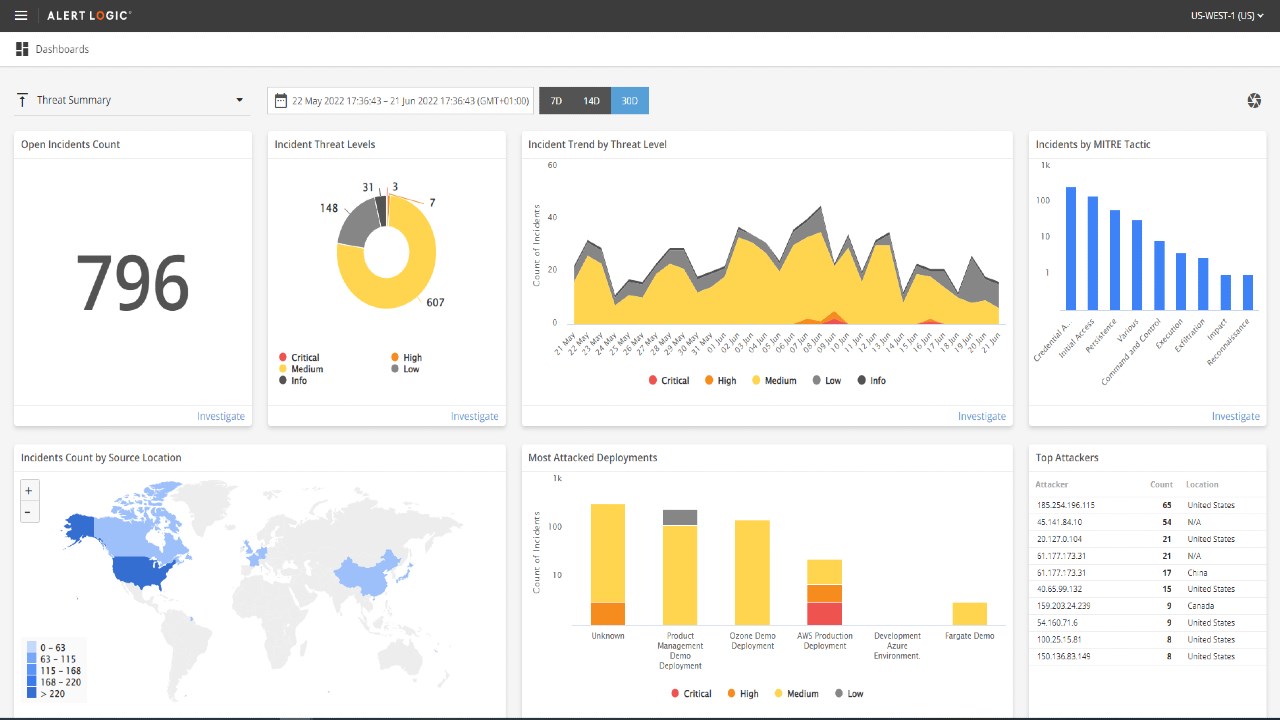Click the Alert Logic logo

coord(88,16)
